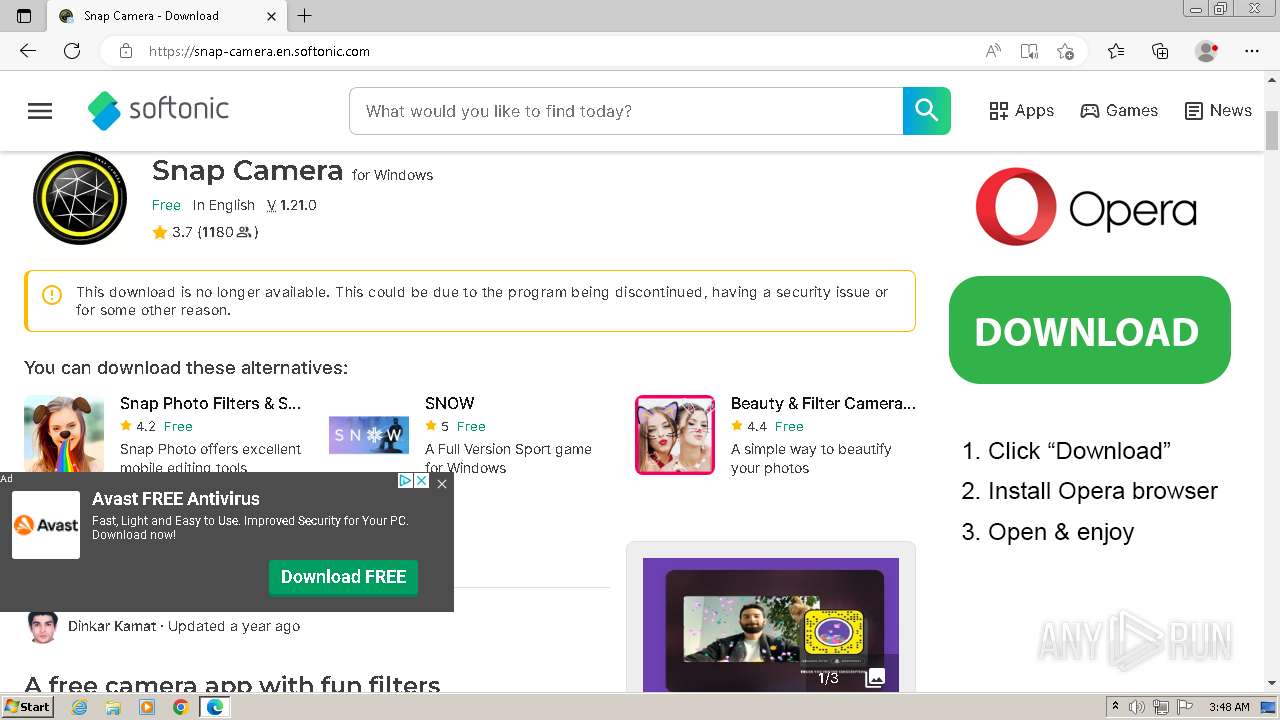Click Dinkar Kamat's avatar
Viewport: 1280px width, 720px height.
(42, 626)
